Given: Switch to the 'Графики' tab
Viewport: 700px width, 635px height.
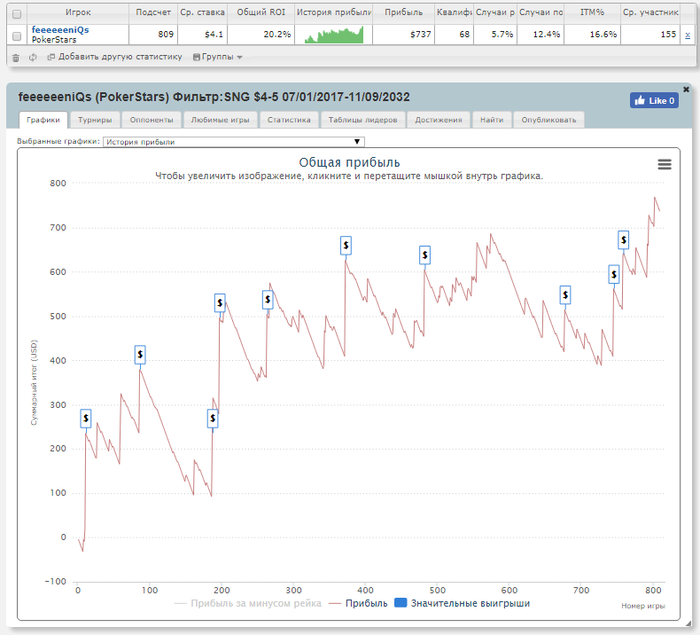Looking at the screenshot, I should tap(43, 120).
